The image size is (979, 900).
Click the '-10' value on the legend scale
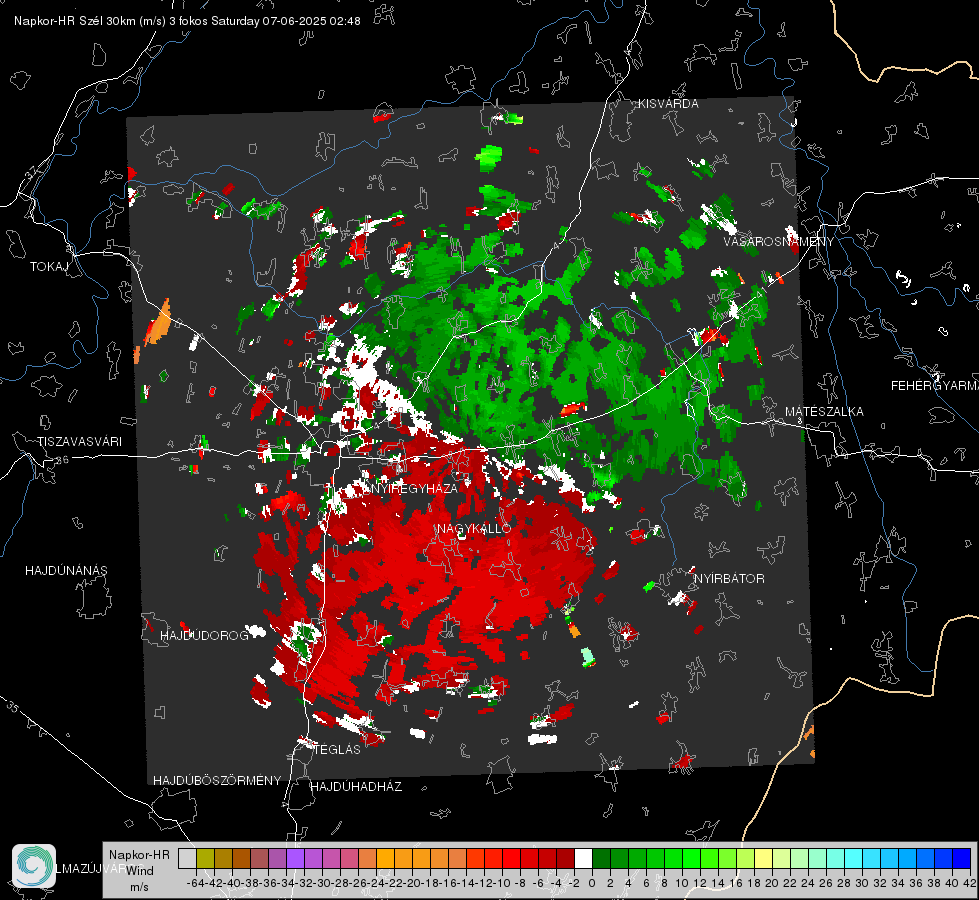502,883
